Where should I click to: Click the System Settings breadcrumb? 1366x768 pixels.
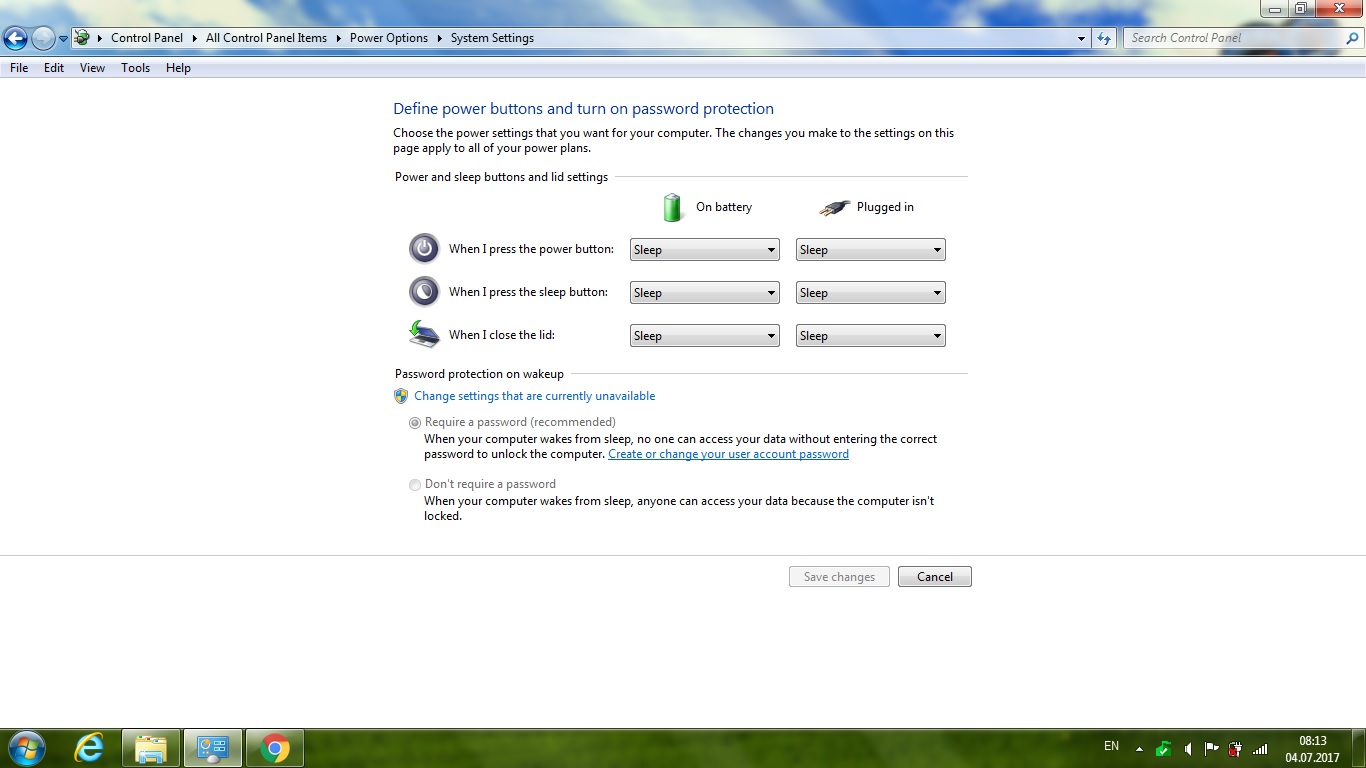tap(492, 38)
